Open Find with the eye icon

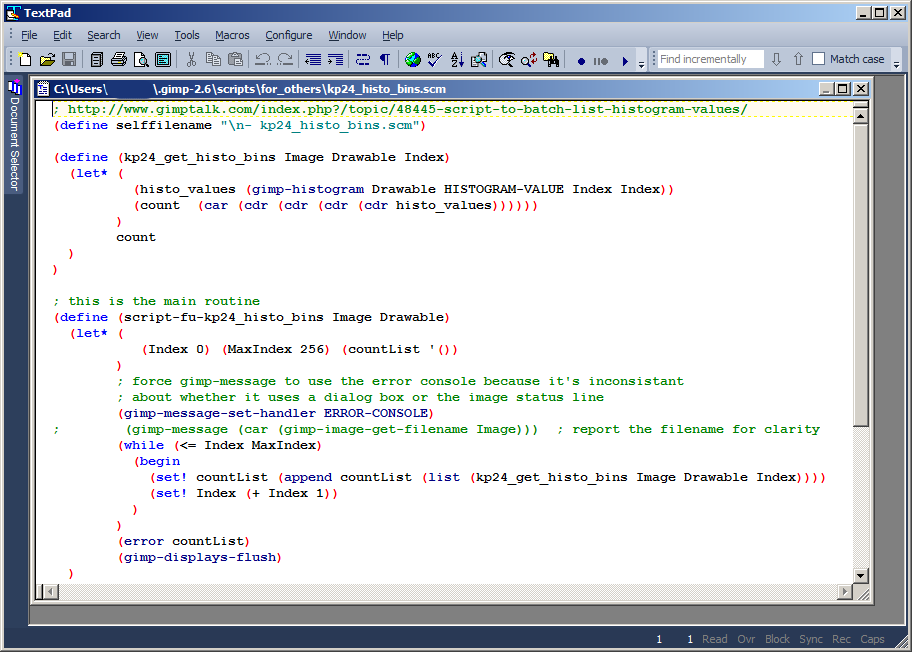point(507,59)
